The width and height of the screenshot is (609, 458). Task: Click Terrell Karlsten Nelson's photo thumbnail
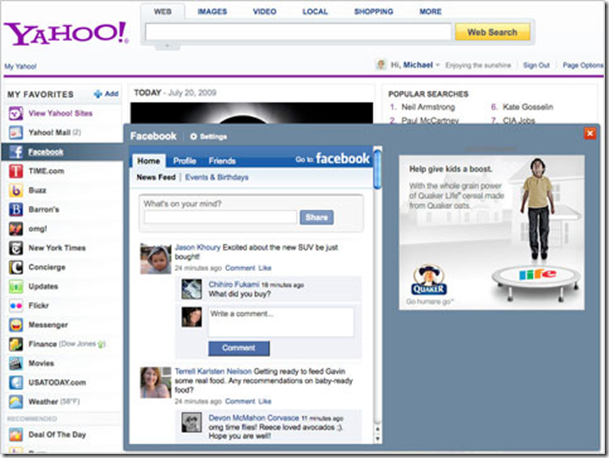(x=155, y=383)
